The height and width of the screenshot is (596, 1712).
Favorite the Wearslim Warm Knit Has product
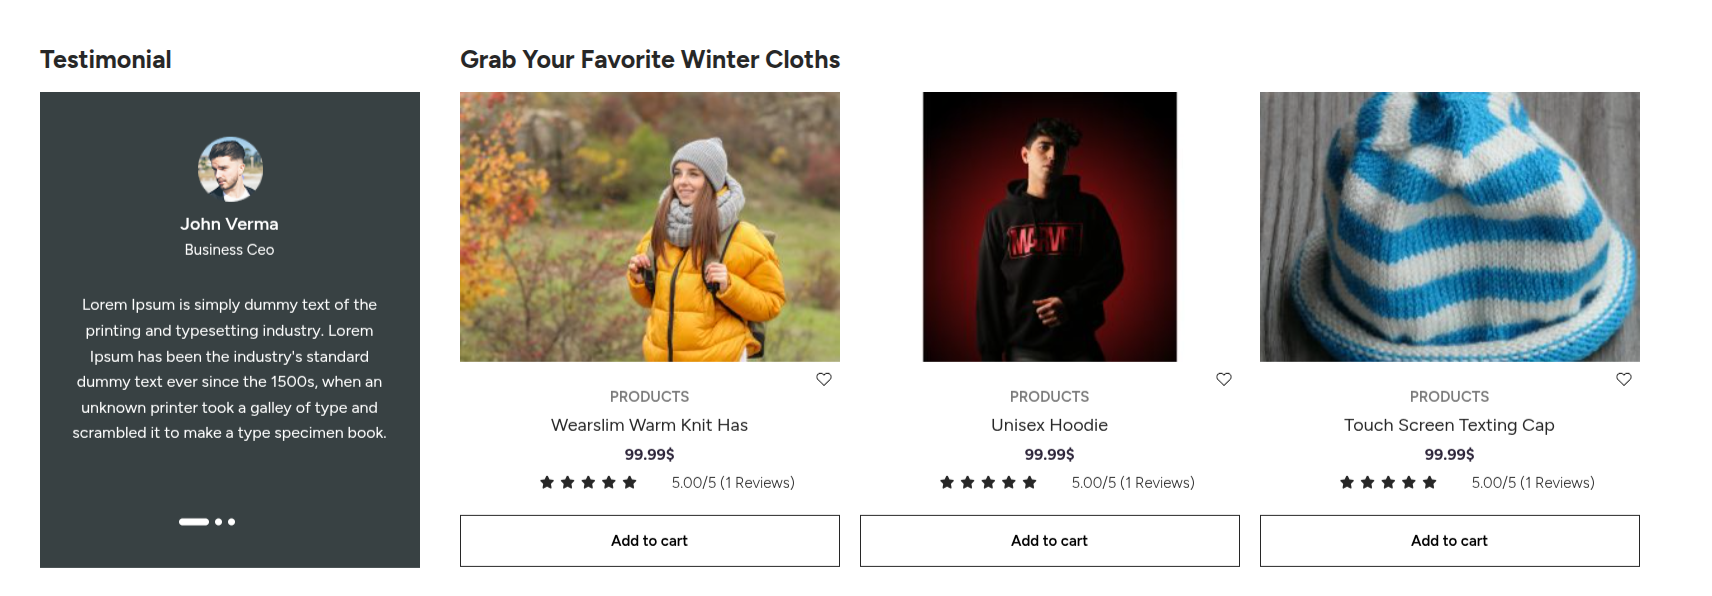tap(824, 379)
